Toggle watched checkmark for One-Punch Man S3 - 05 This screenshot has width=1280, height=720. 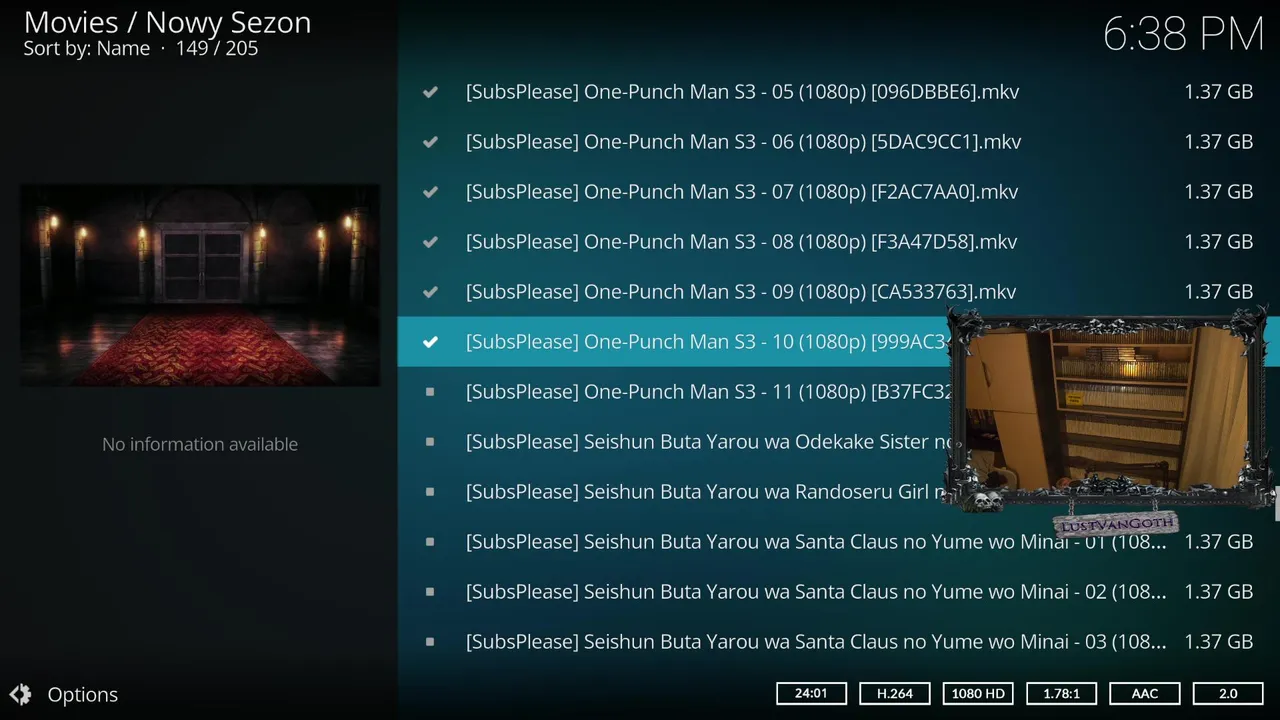point(430,92)
